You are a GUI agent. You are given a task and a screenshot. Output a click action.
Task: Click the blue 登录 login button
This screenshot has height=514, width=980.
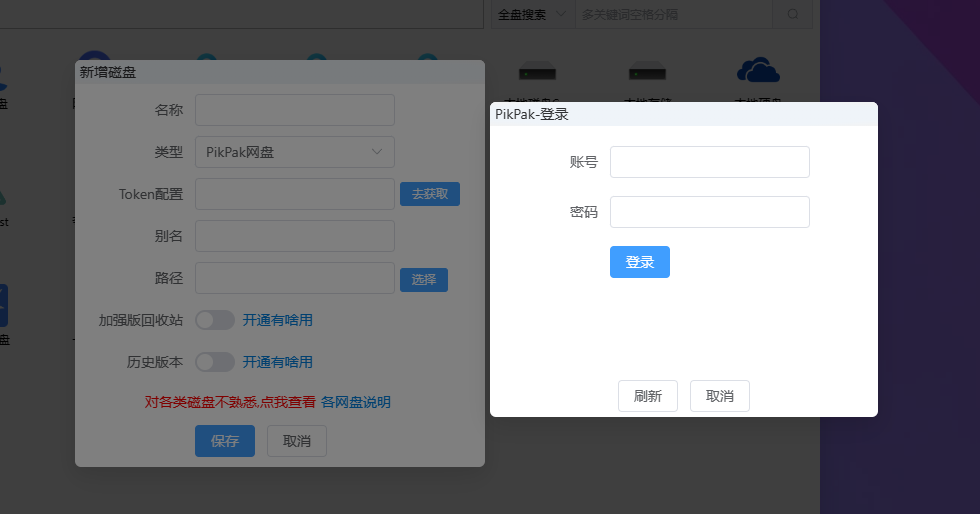[639, 262]
